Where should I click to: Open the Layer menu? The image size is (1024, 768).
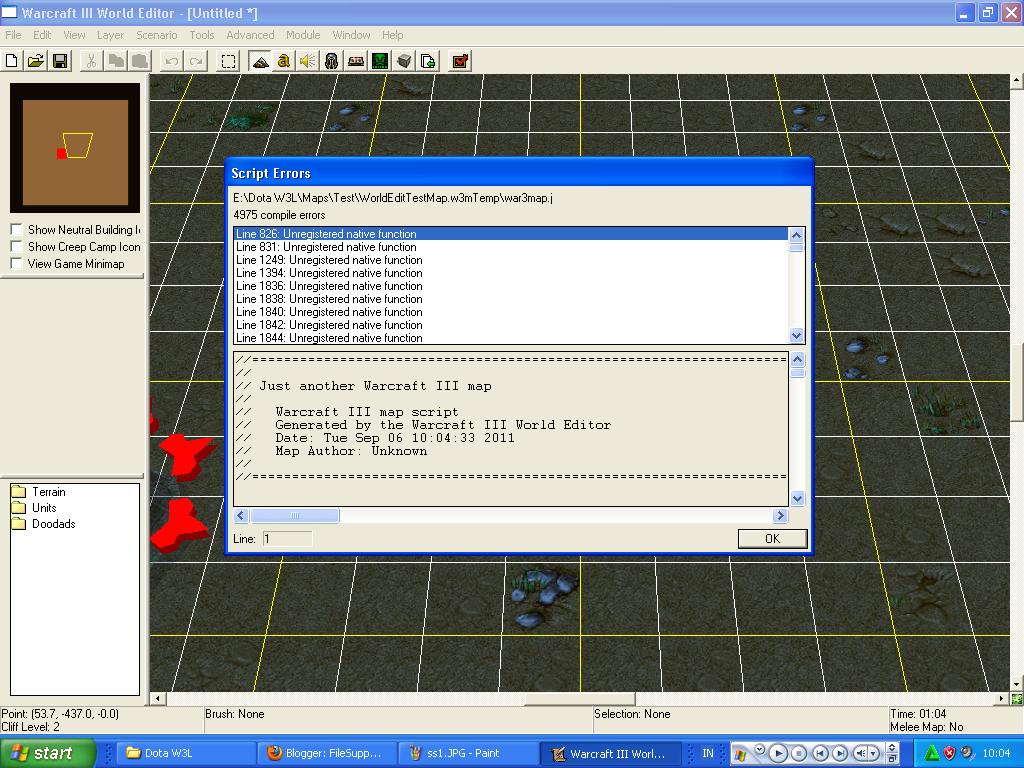[110, 35]
